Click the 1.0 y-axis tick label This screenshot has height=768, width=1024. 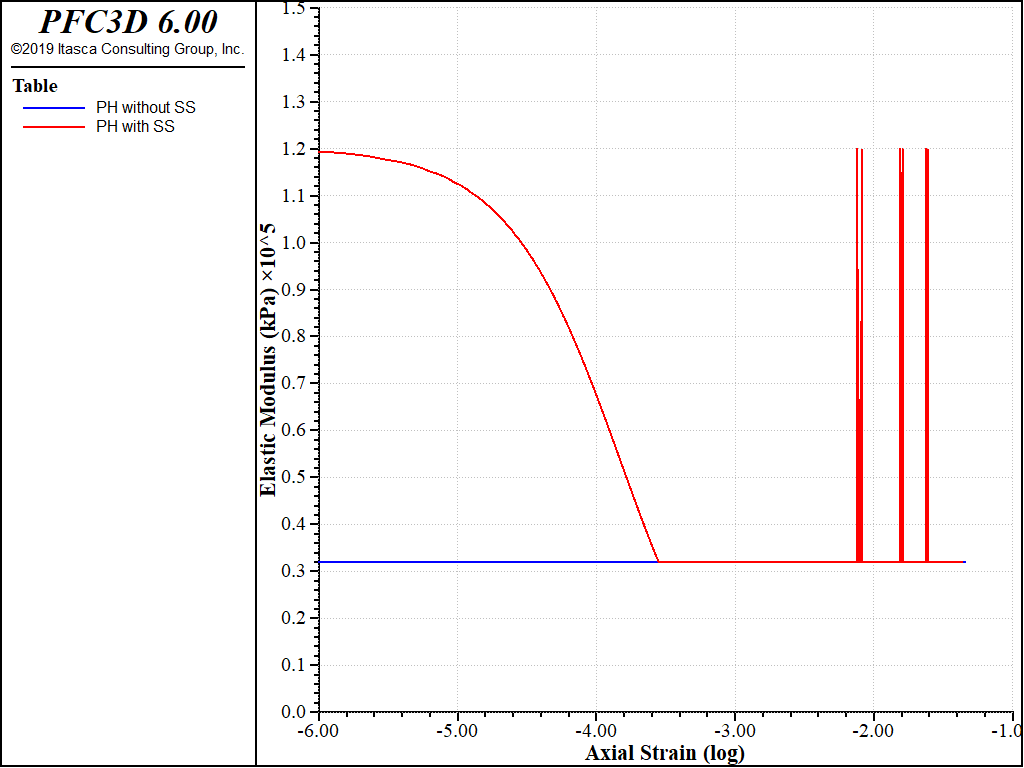(293, 243)
